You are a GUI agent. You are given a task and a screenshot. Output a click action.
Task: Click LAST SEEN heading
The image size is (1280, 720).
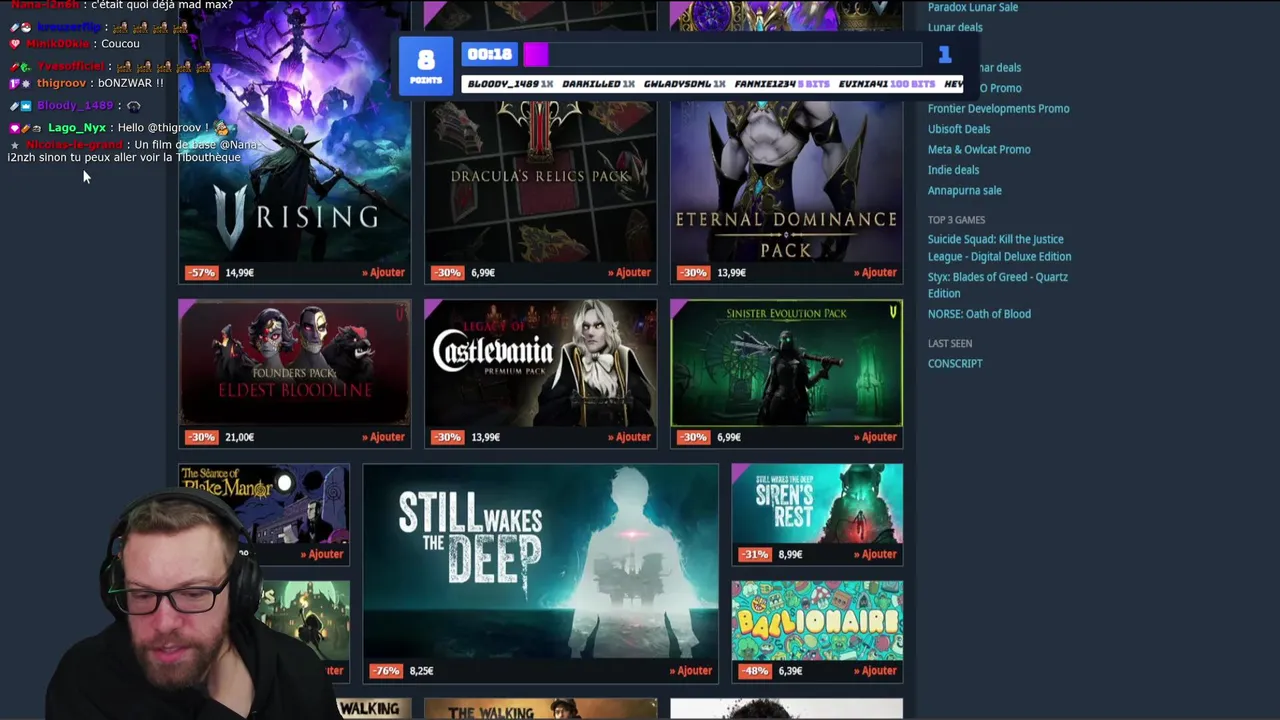[x=950, y=344]
